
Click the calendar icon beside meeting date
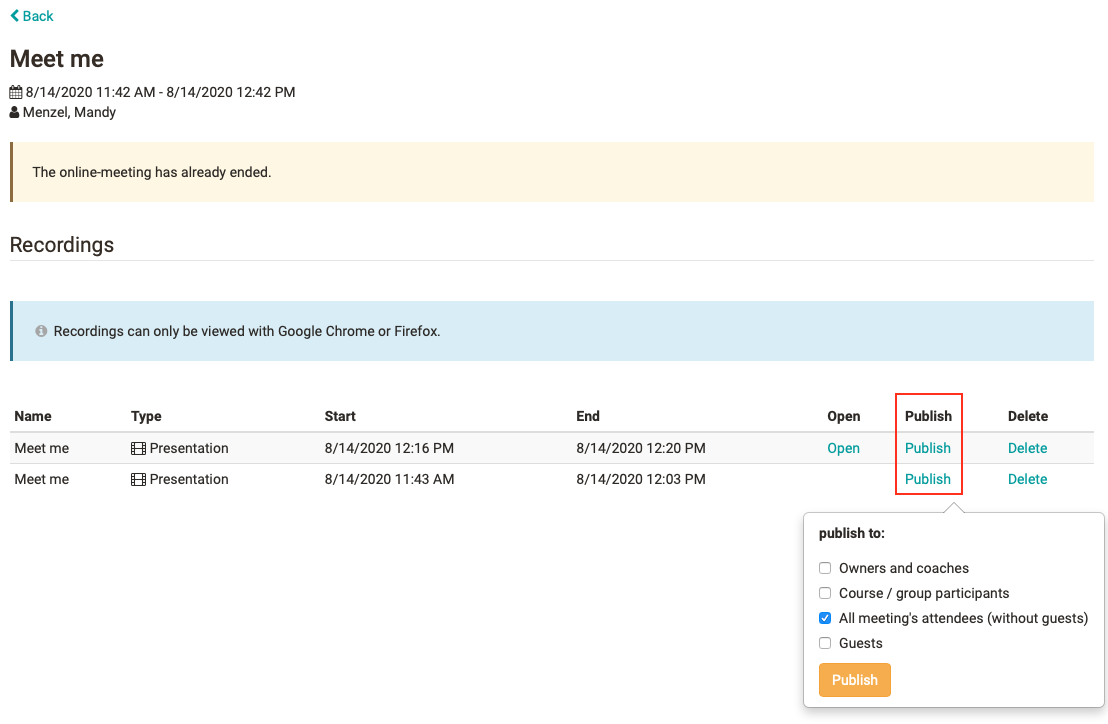[16, 93]
